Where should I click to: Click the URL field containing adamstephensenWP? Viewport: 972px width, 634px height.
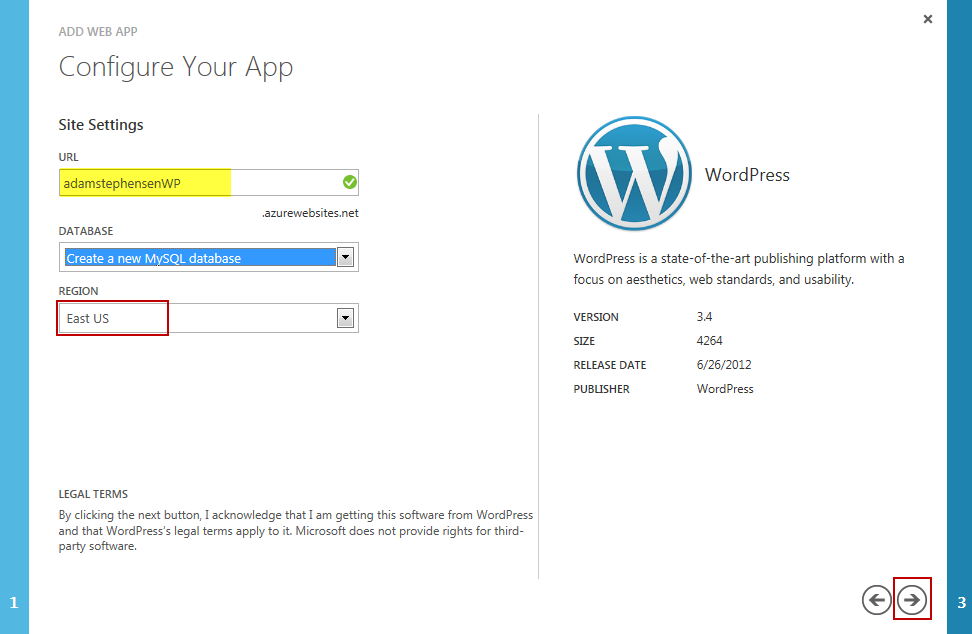(x=209, y=182)
